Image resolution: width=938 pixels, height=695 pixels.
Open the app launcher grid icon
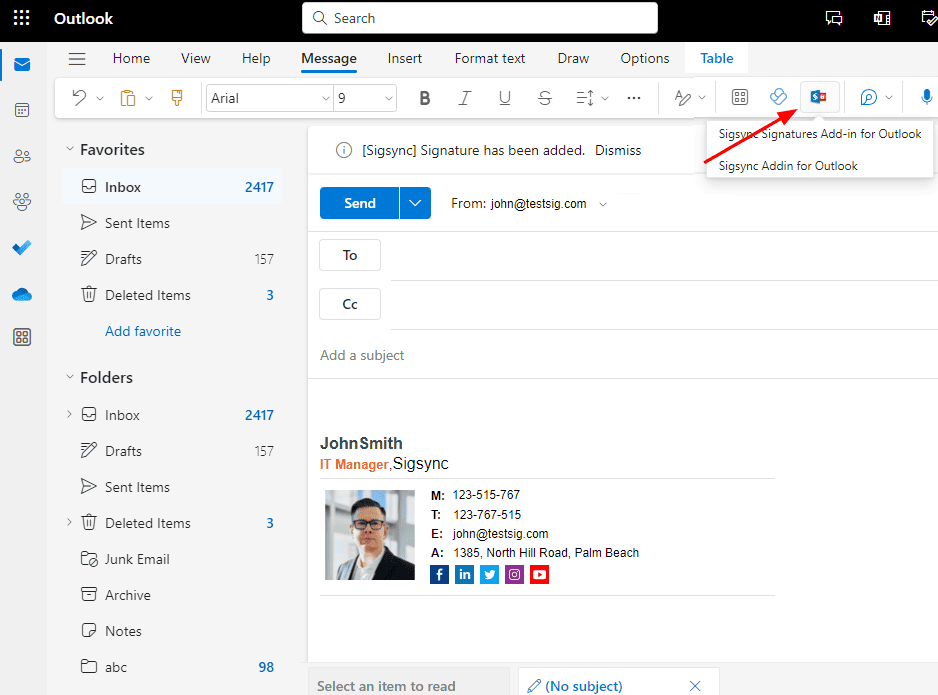tap(21, 19)
